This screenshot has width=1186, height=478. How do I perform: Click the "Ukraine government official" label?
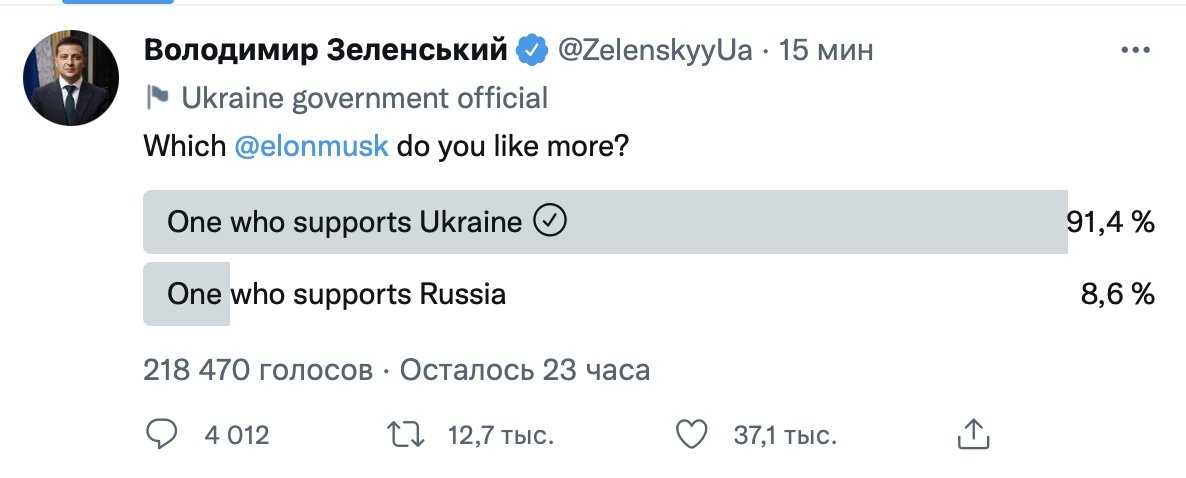[364, 98]
